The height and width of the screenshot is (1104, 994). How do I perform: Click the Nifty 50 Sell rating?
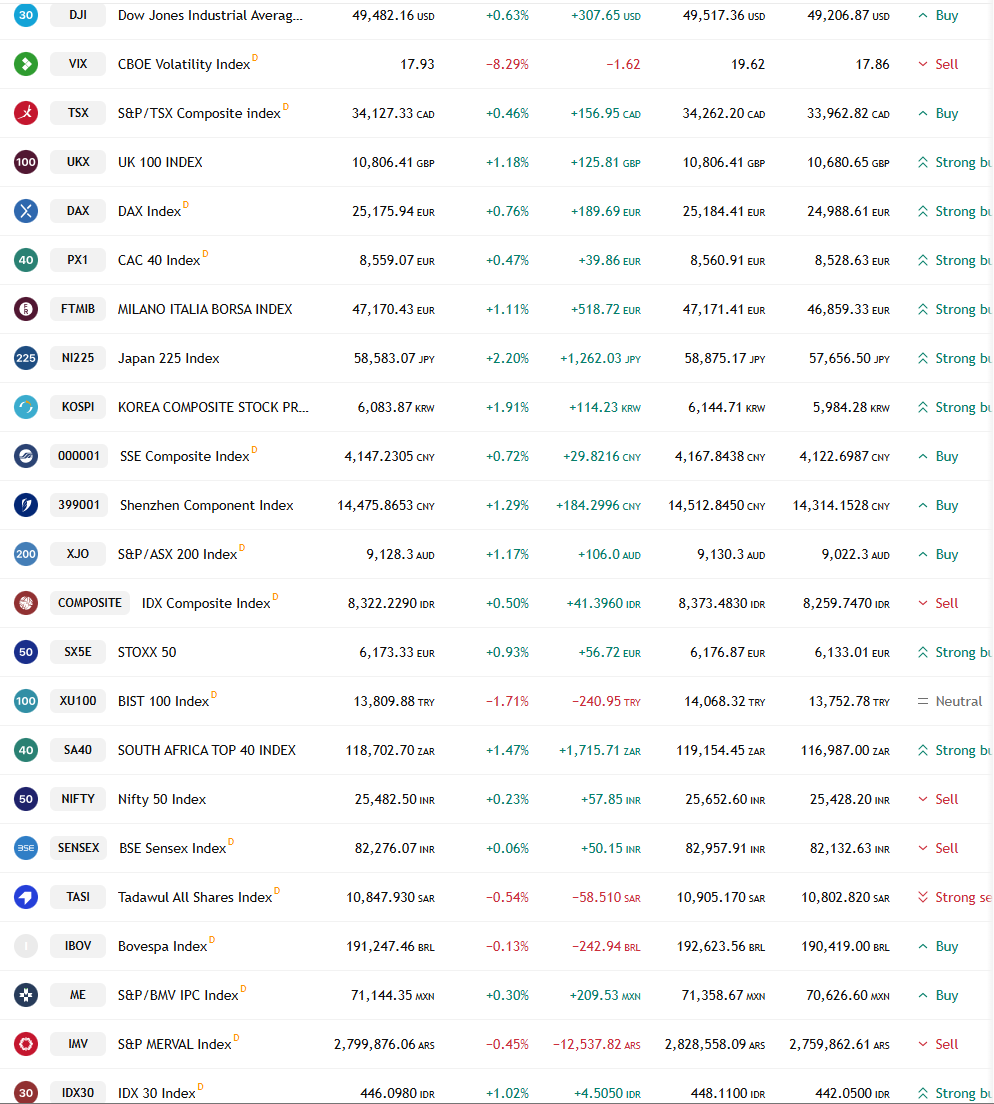pos(938,799)
